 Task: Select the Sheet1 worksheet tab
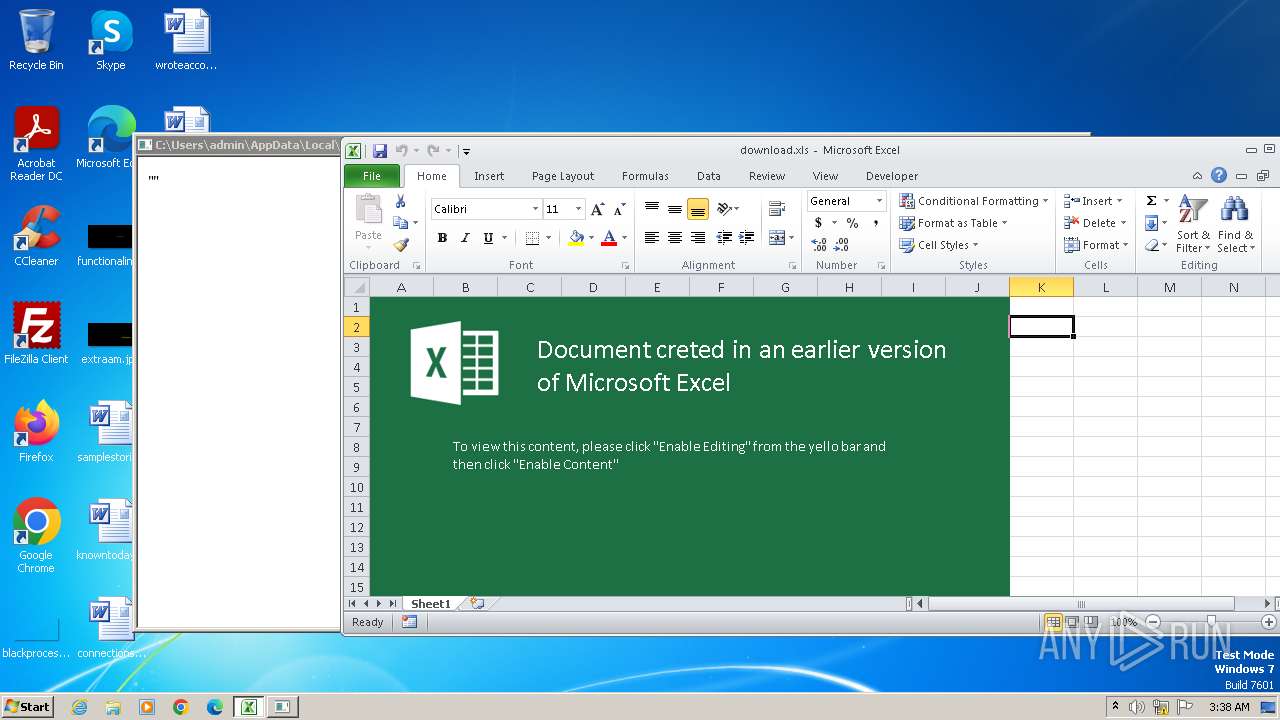point(431,604)
